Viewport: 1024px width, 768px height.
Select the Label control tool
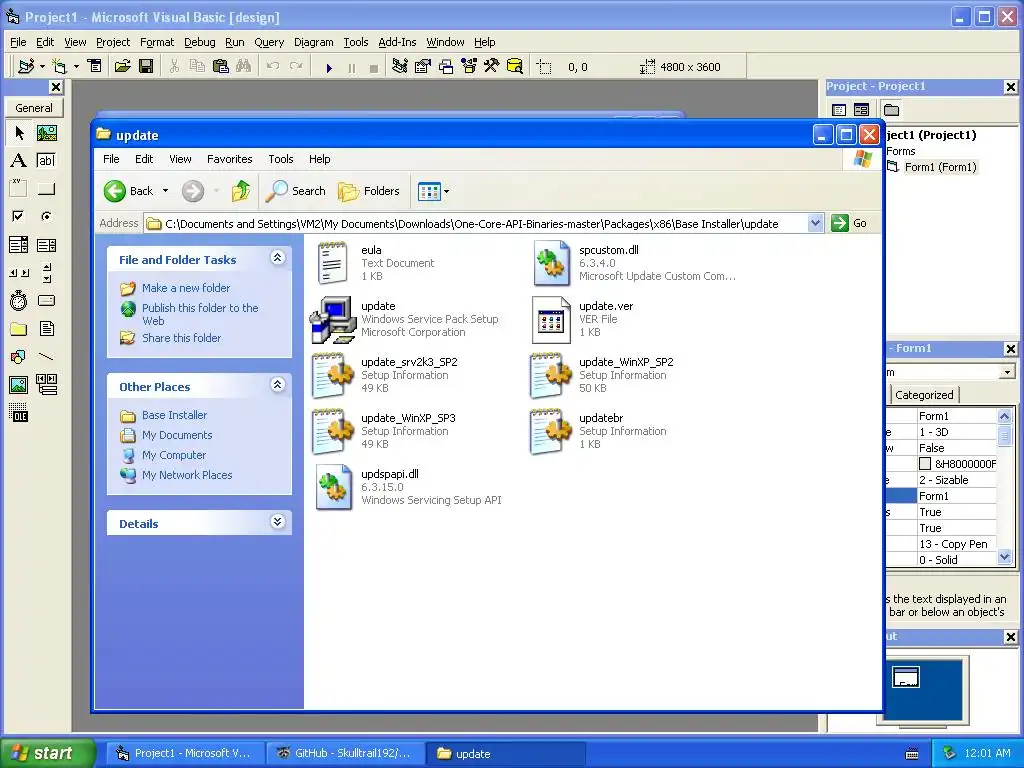tap(19, 161)
